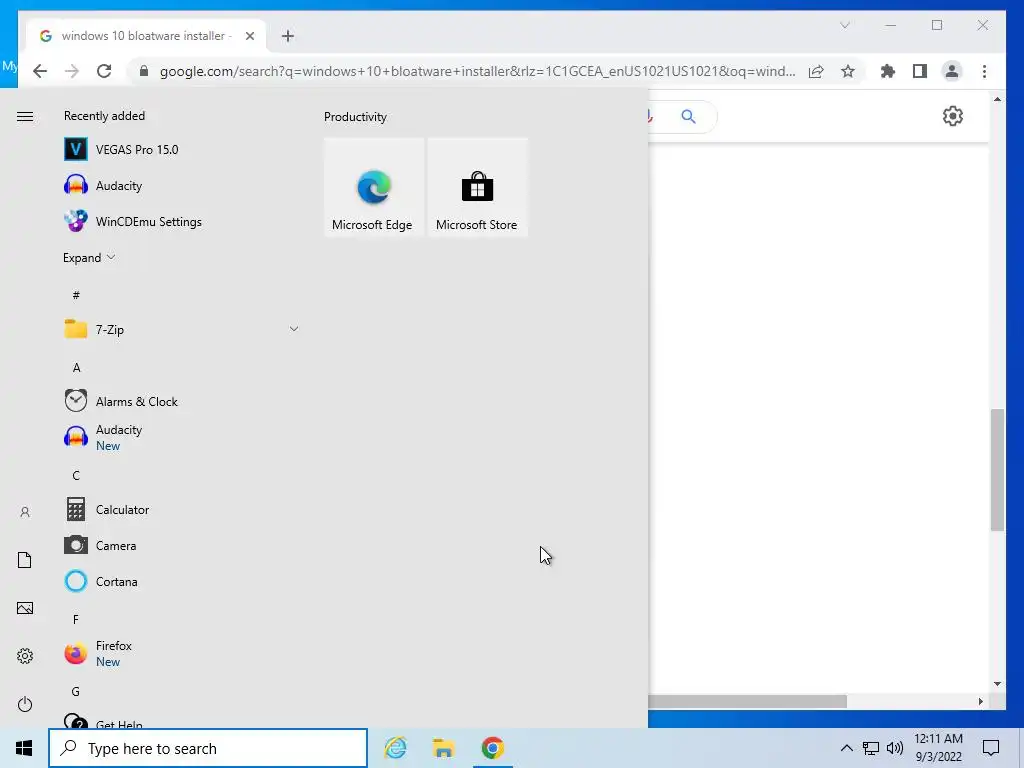Open Pictures icon in Start sidebar
Screen dimensions: 1024x768
[x=25, y=608]
